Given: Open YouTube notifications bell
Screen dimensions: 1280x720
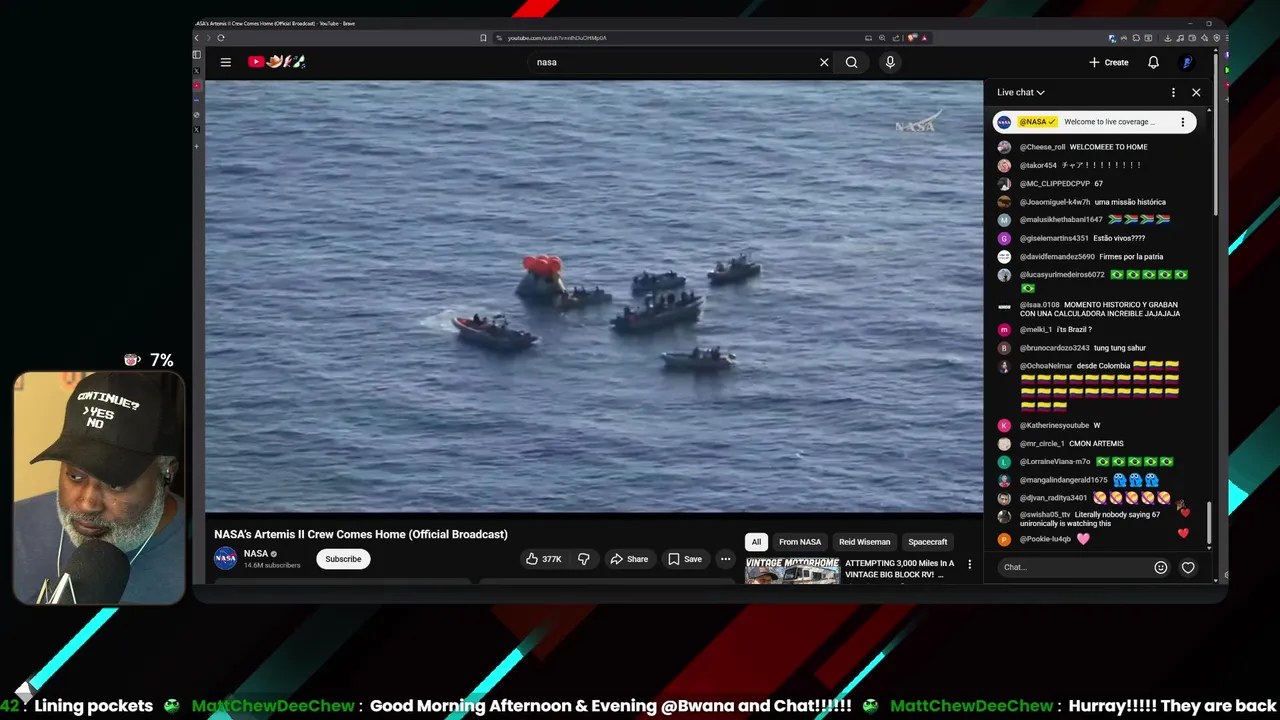Looking at the screenshot, I should 1153,62.
